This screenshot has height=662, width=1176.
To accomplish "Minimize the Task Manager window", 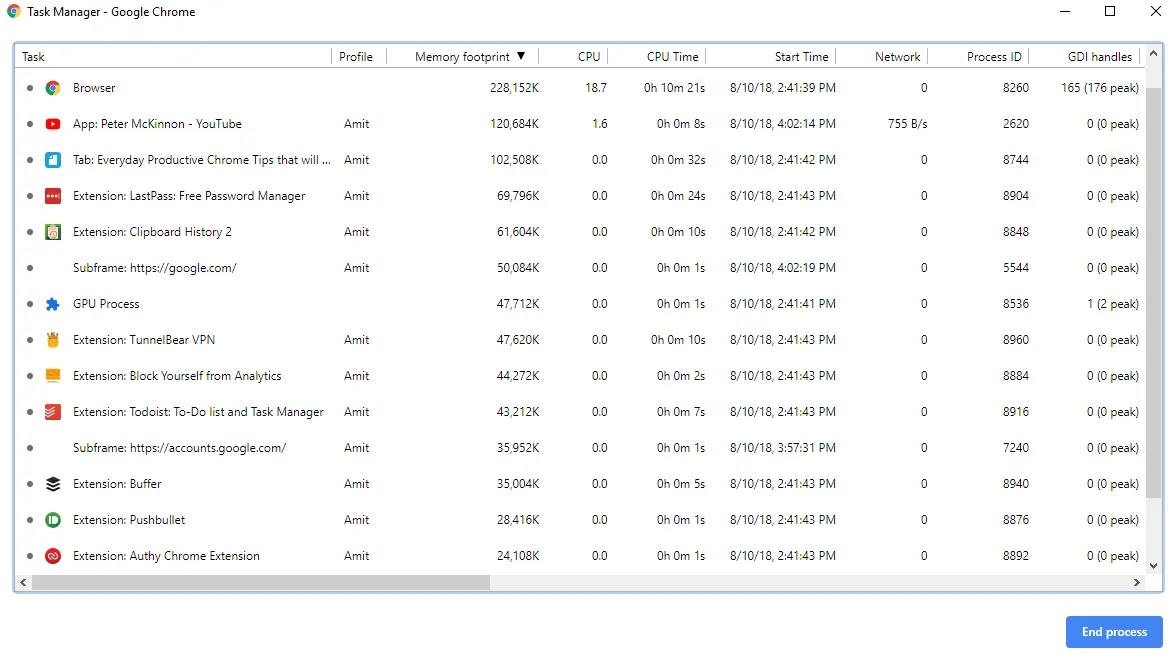I will (1065, 11).
